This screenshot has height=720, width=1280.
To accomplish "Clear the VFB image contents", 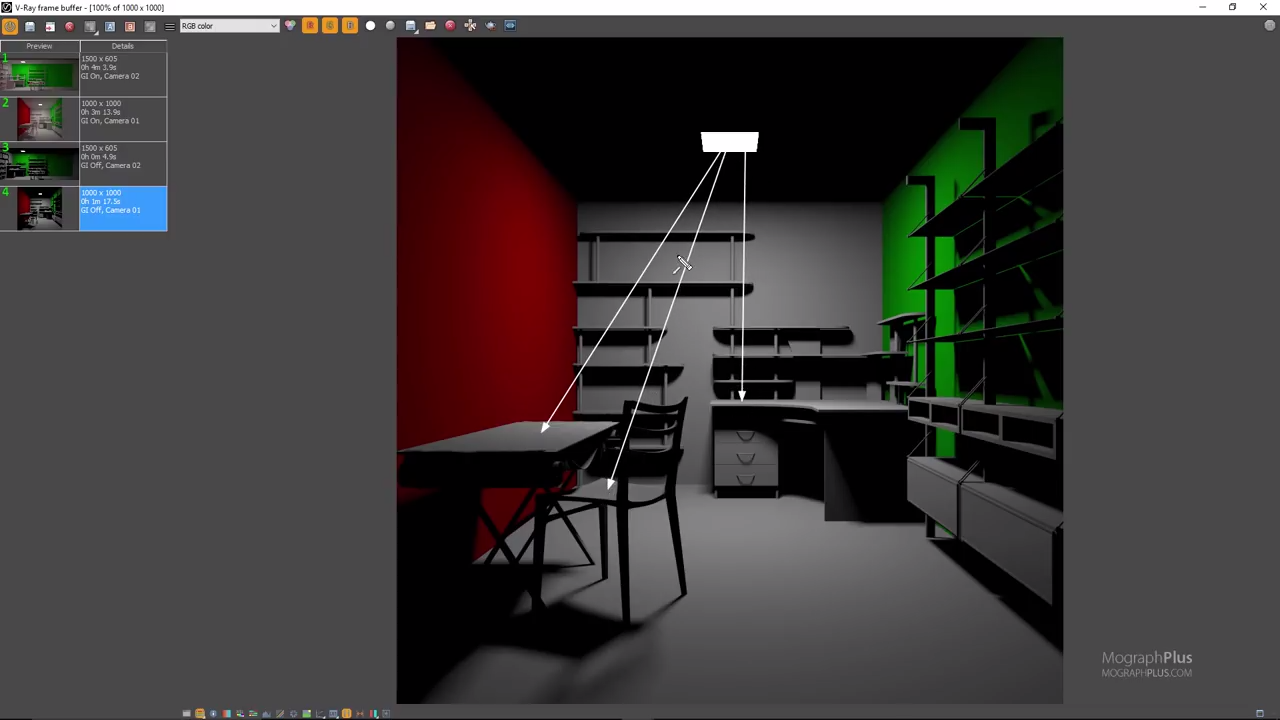I will (x=450, y=25).
